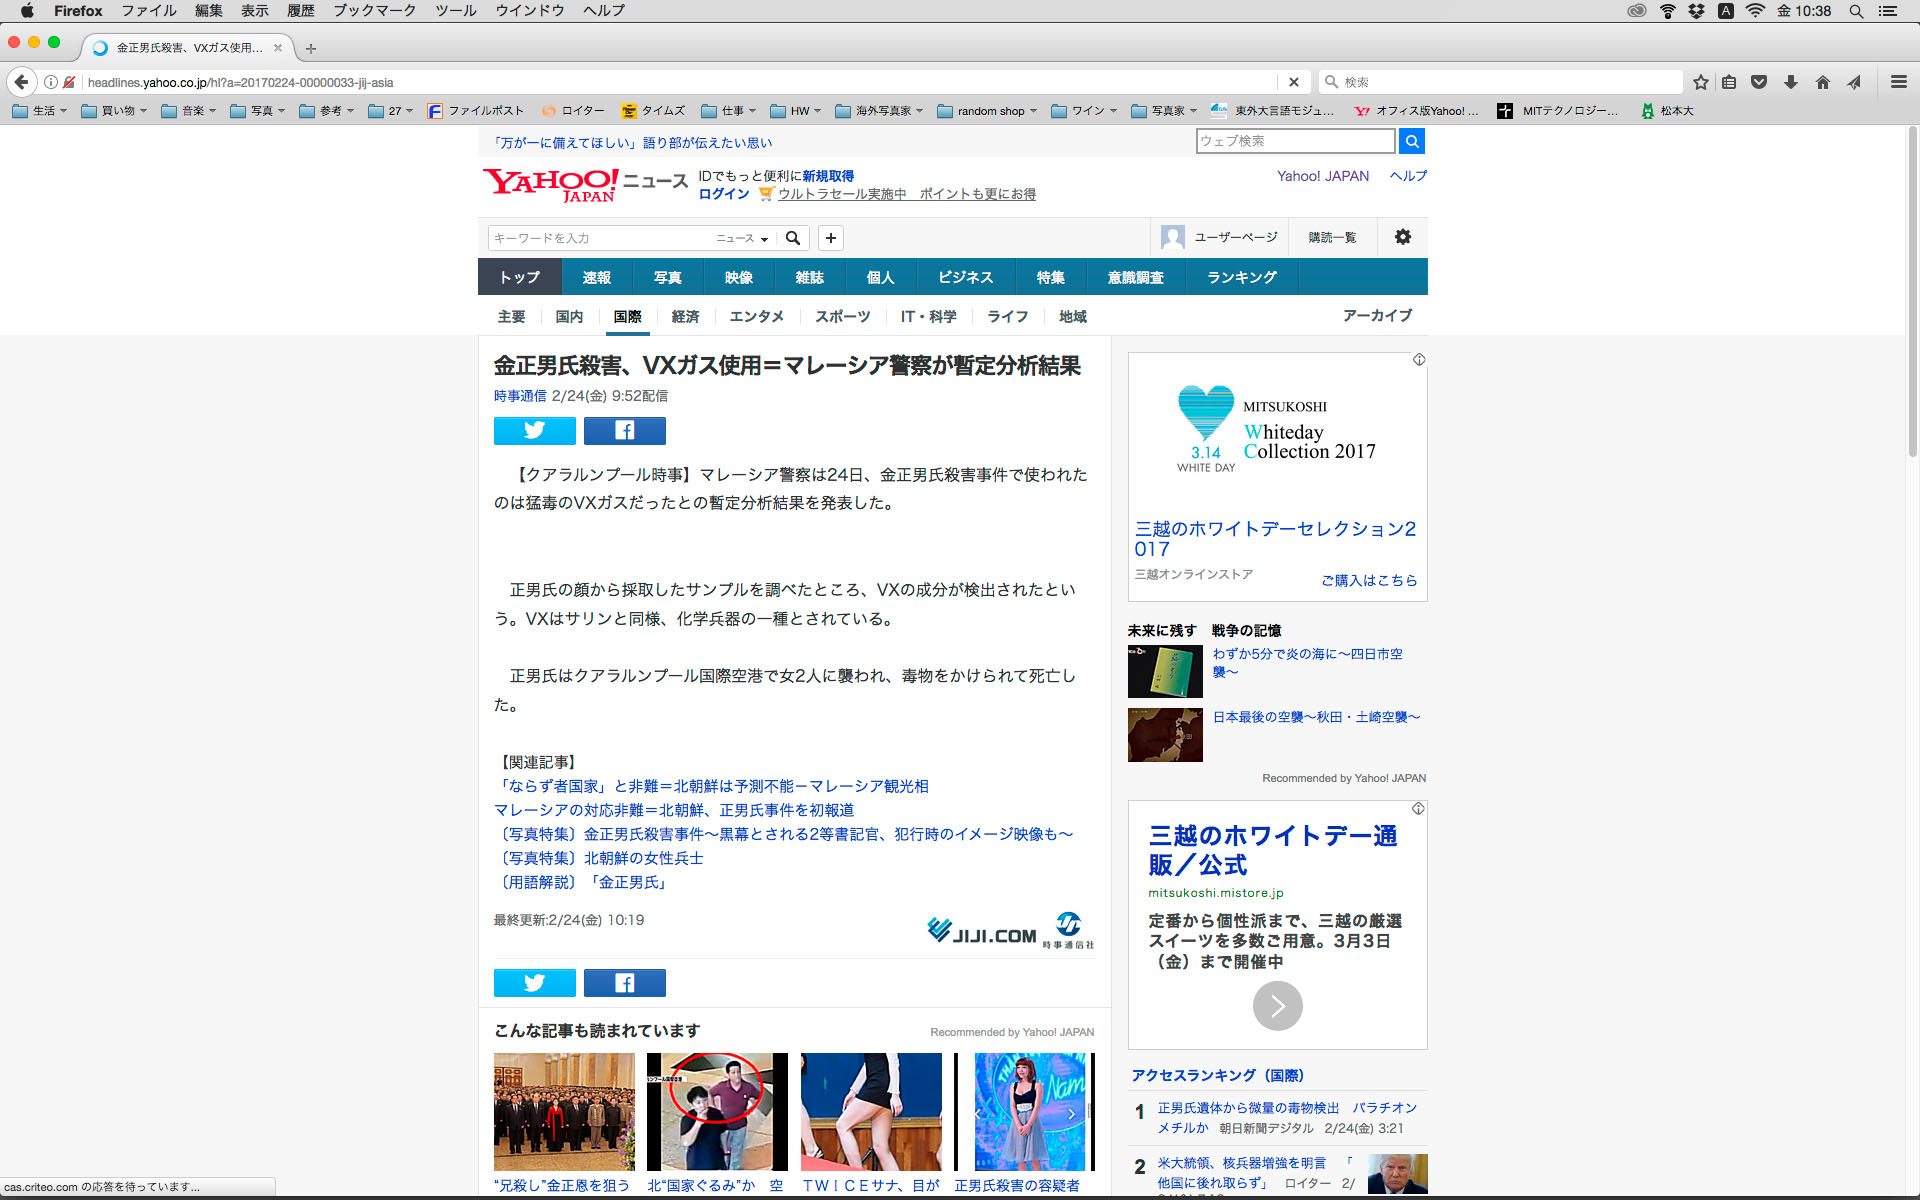Click the Twitter share button under headline
The height and width of the screenshot is (1200, 1920).
(x=534, y=430)
